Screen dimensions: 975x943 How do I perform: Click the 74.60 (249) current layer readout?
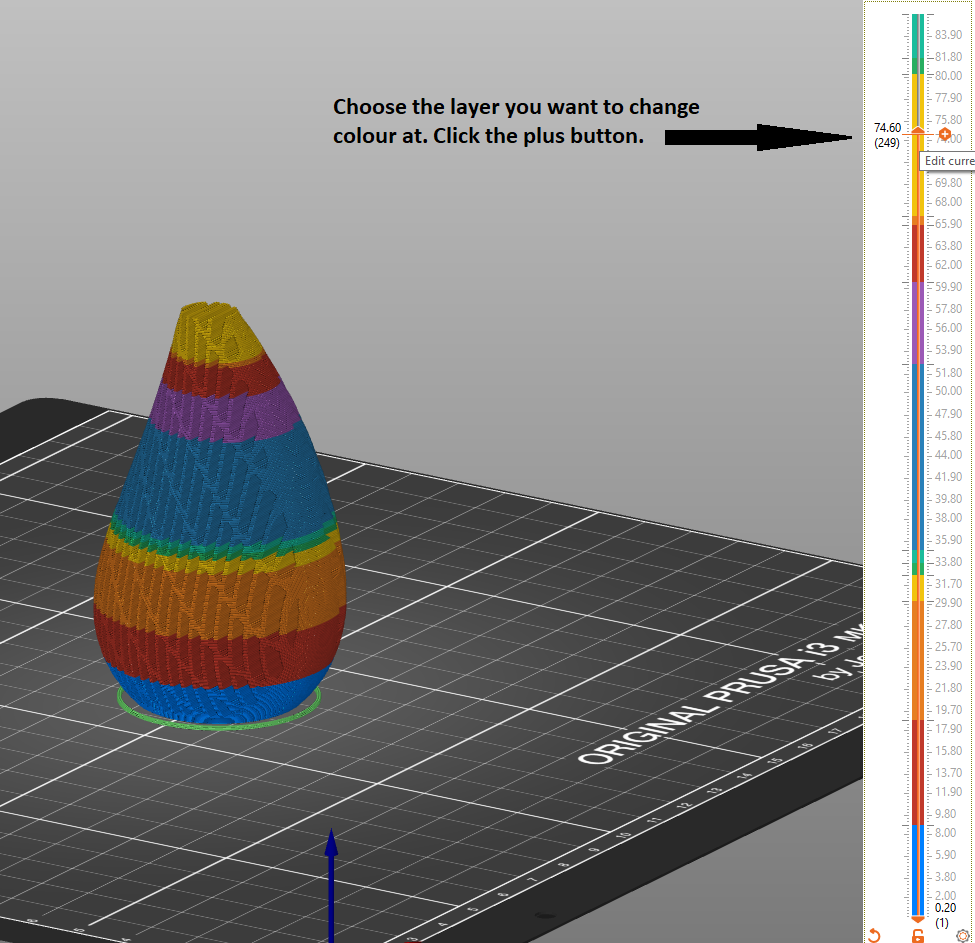pyautogui.click(x=887, y=135)
